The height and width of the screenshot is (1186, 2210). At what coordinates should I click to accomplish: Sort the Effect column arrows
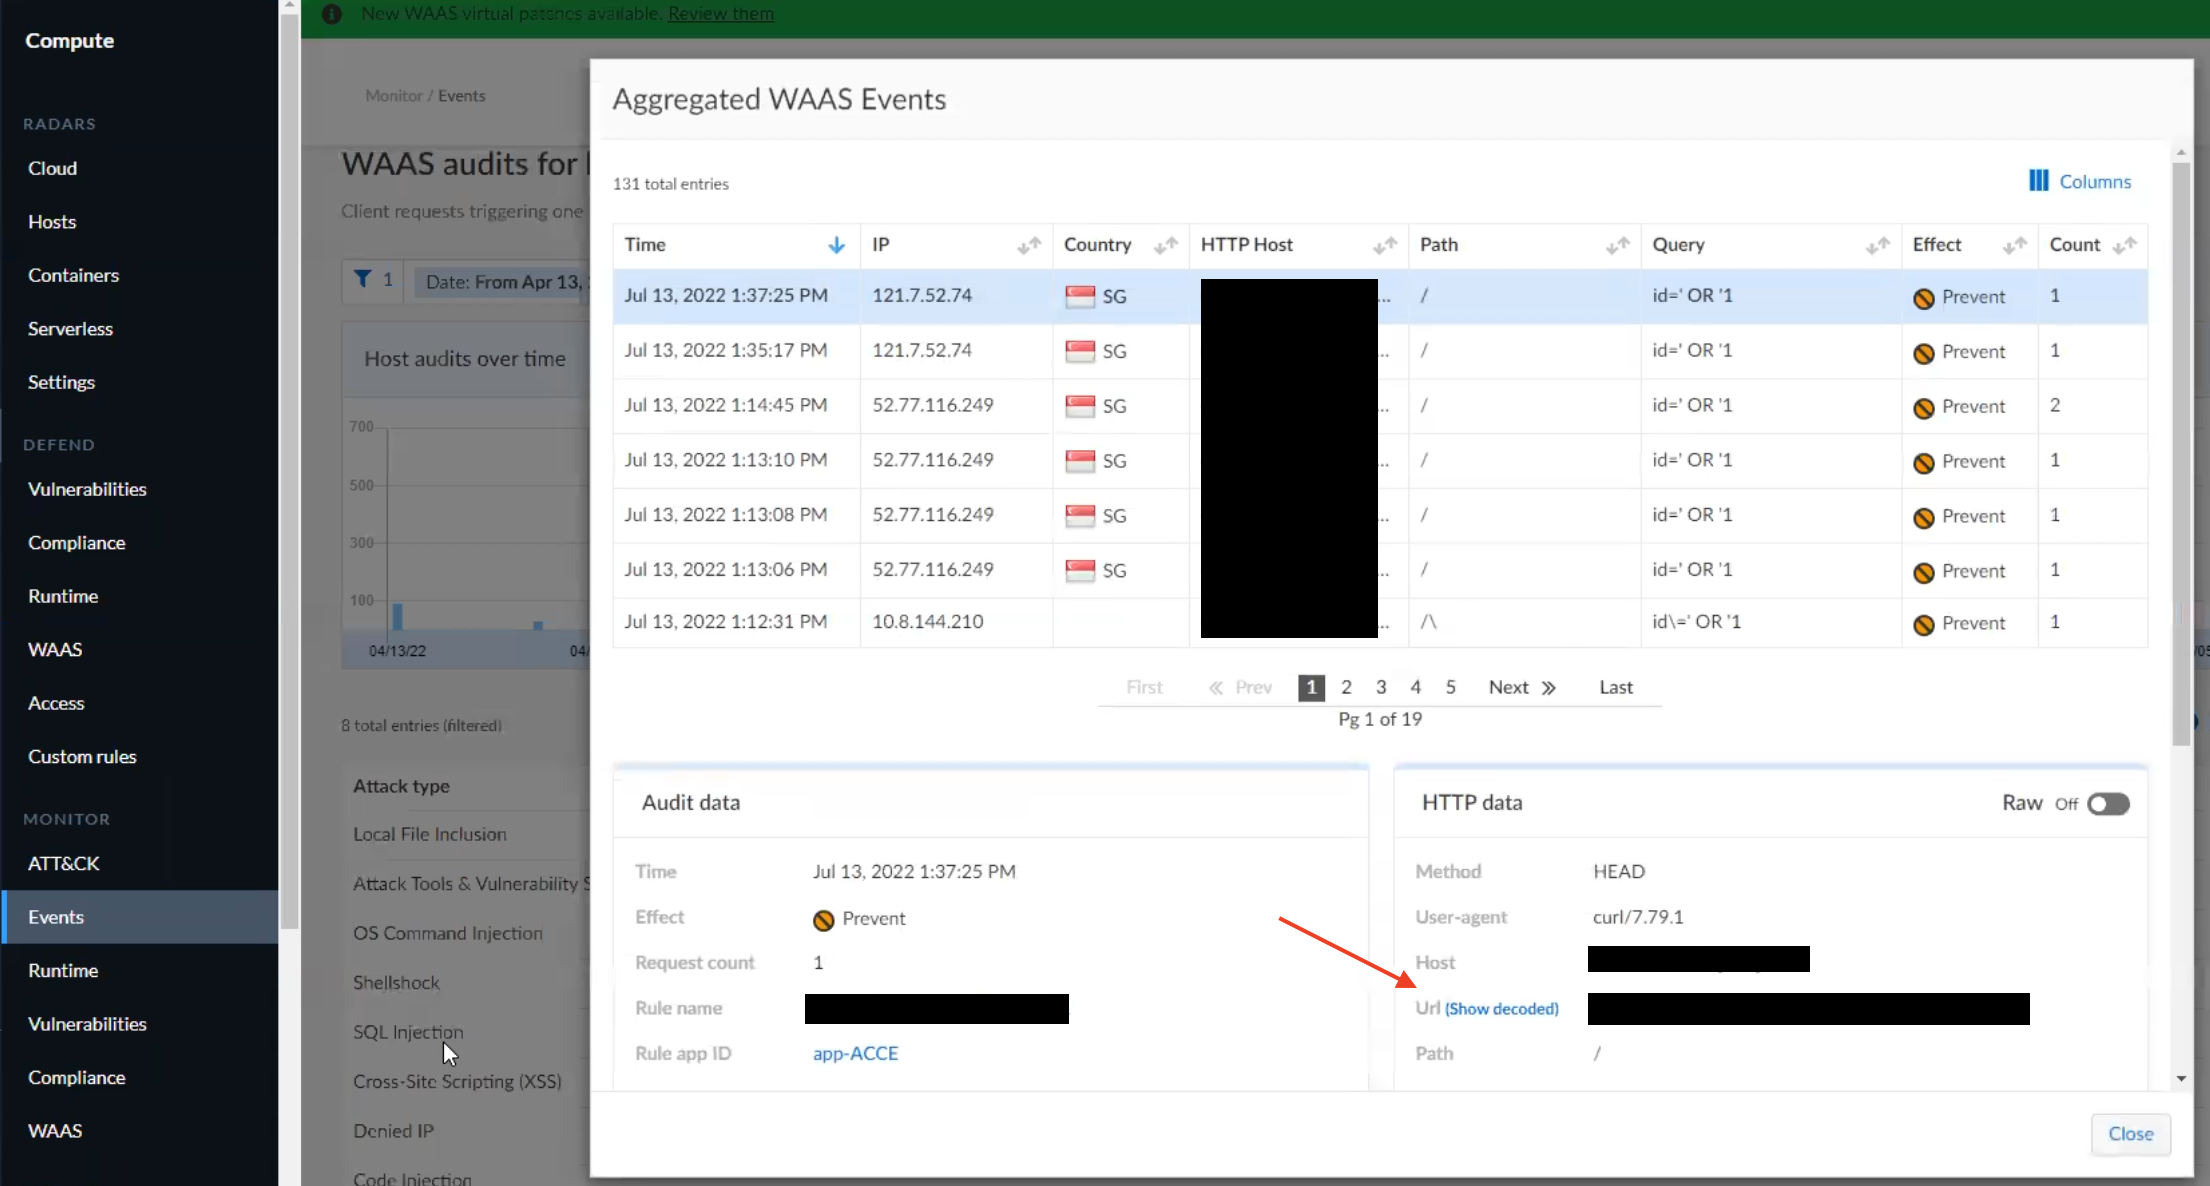click(x=2014, y=245)
